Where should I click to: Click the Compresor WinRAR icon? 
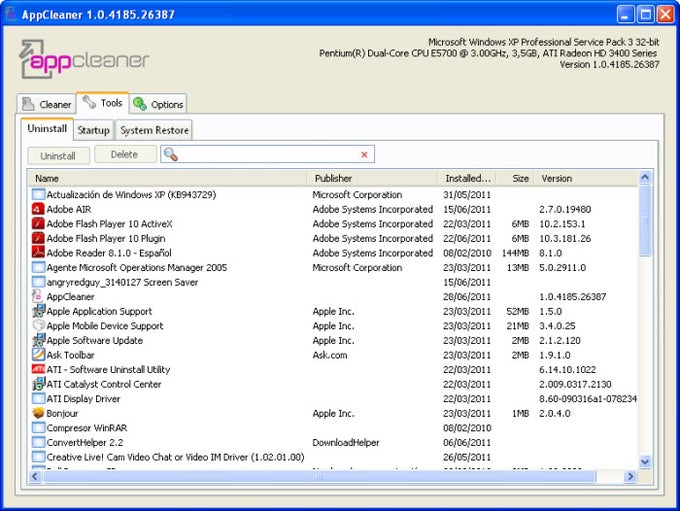click(x=38, y=428)
